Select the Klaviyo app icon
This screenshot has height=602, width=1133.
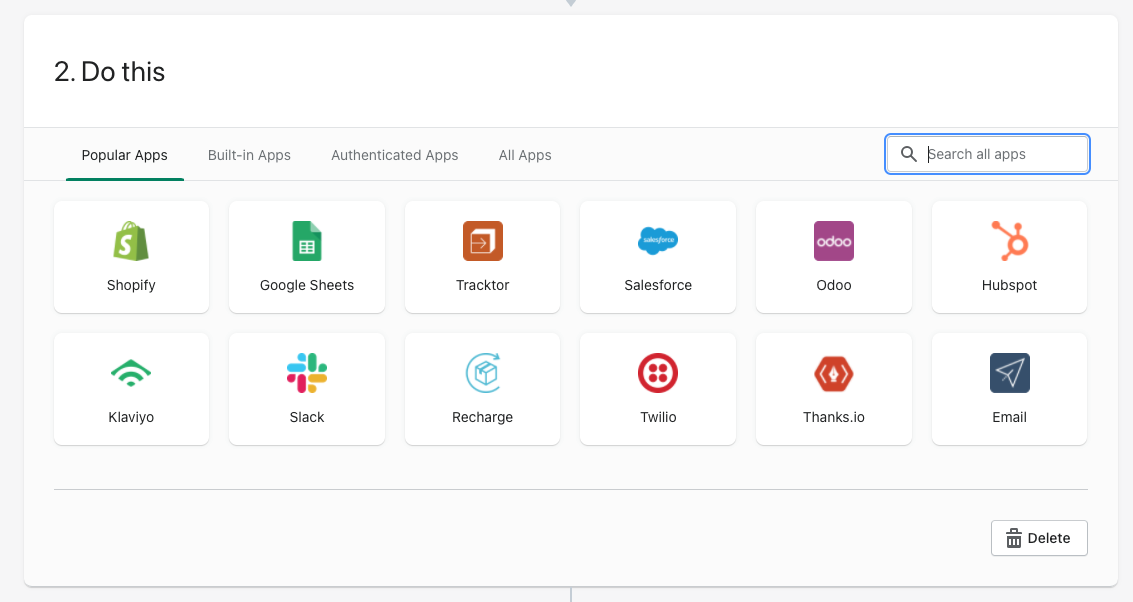click(x=131, y=373)
